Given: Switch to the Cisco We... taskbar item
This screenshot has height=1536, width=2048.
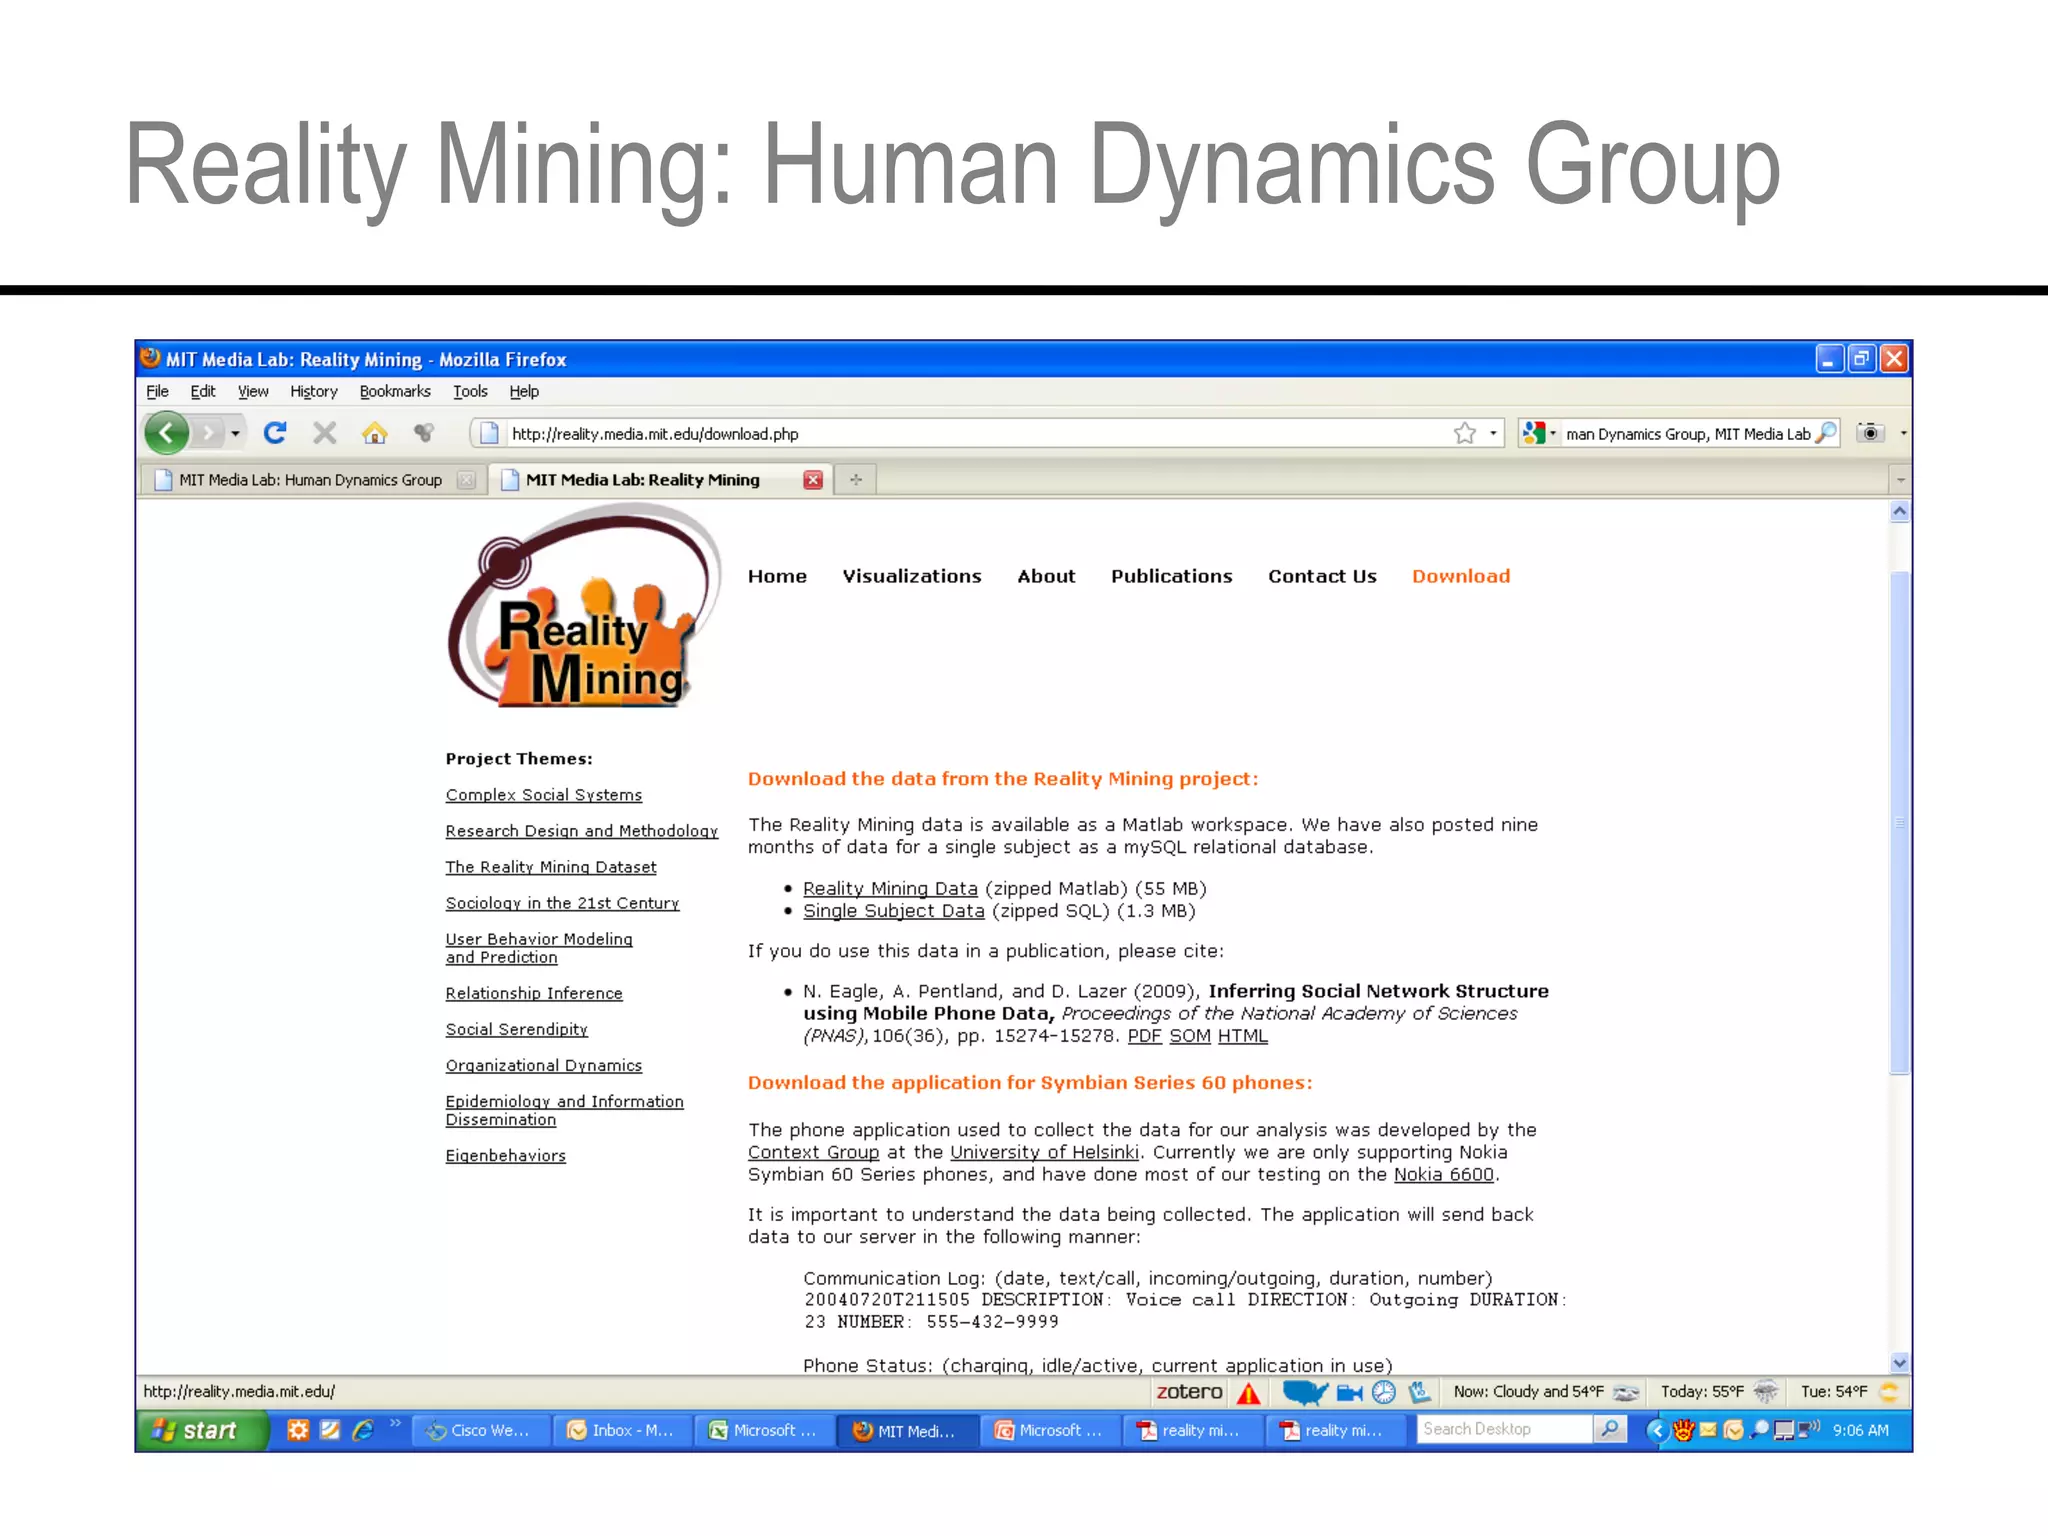Looking at the screenshot, I should point(482,1430).
